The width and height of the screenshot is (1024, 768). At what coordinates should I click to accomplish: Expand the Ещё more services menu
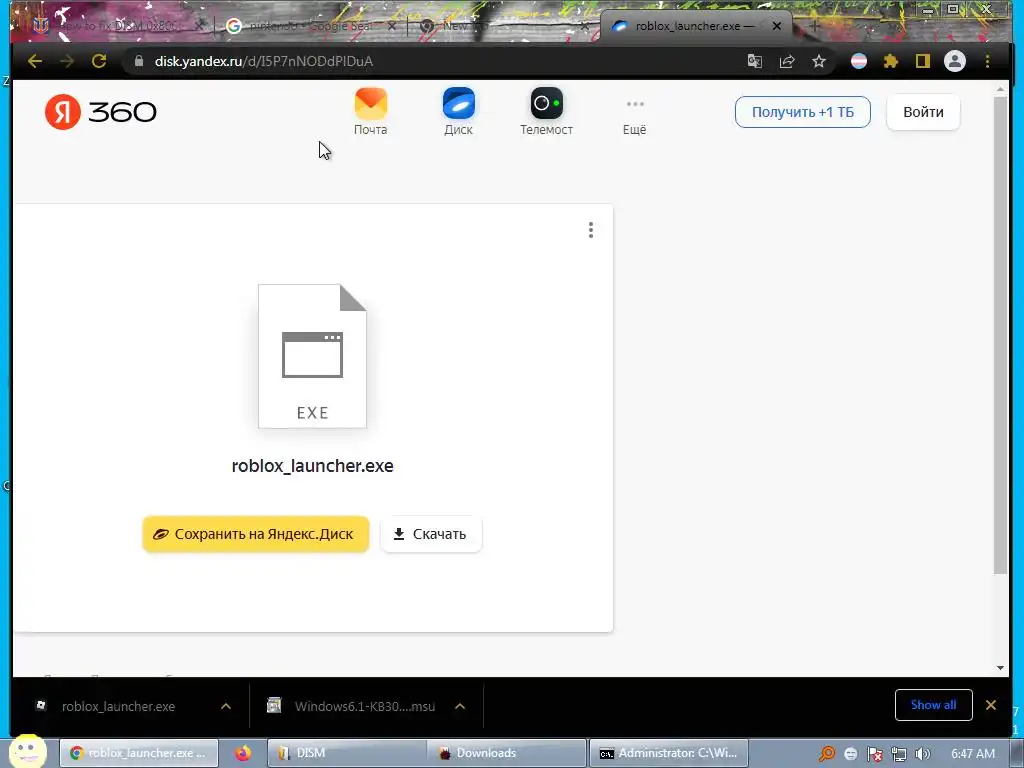pyautogui.click(x=635, y=116)
